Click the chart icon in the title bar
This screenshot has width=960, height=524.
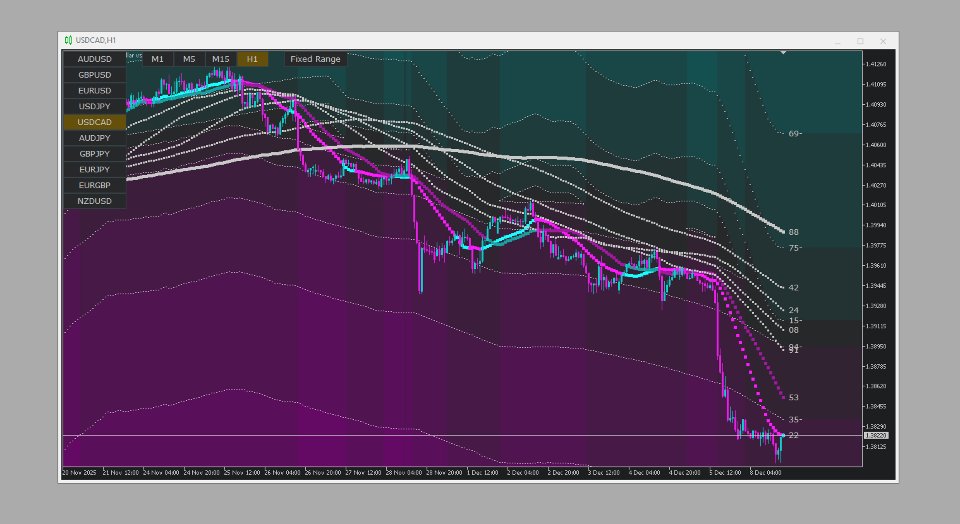click(x=68, y=40)
